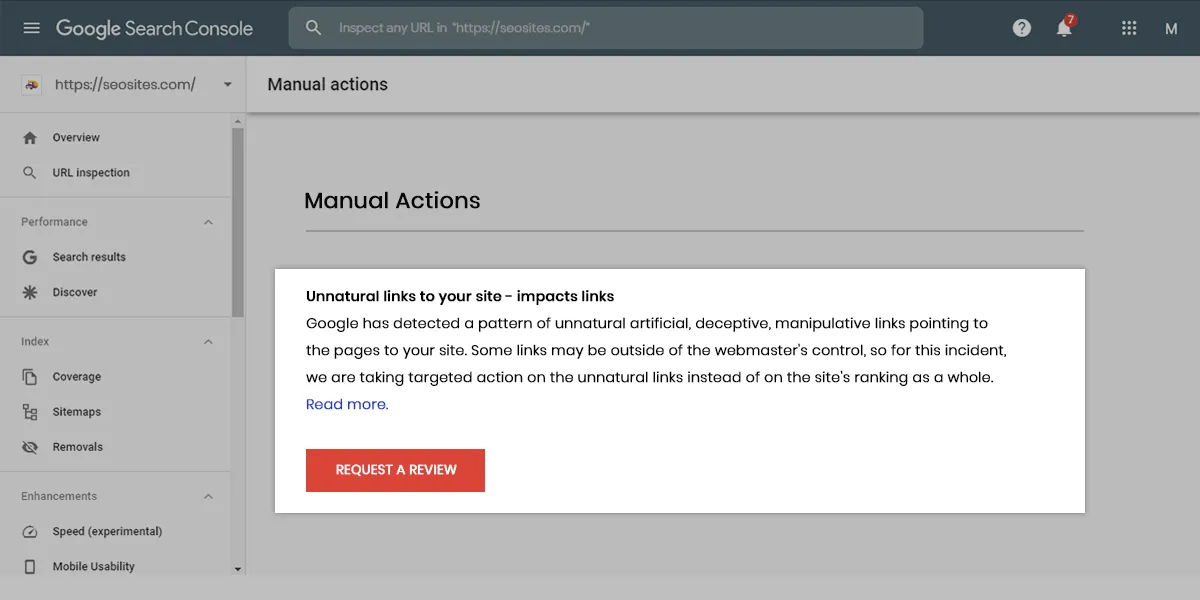Open the Sitemaps page
Image resolution: width=1200 pixels, height=600 pixels.
tap(77, 412)
